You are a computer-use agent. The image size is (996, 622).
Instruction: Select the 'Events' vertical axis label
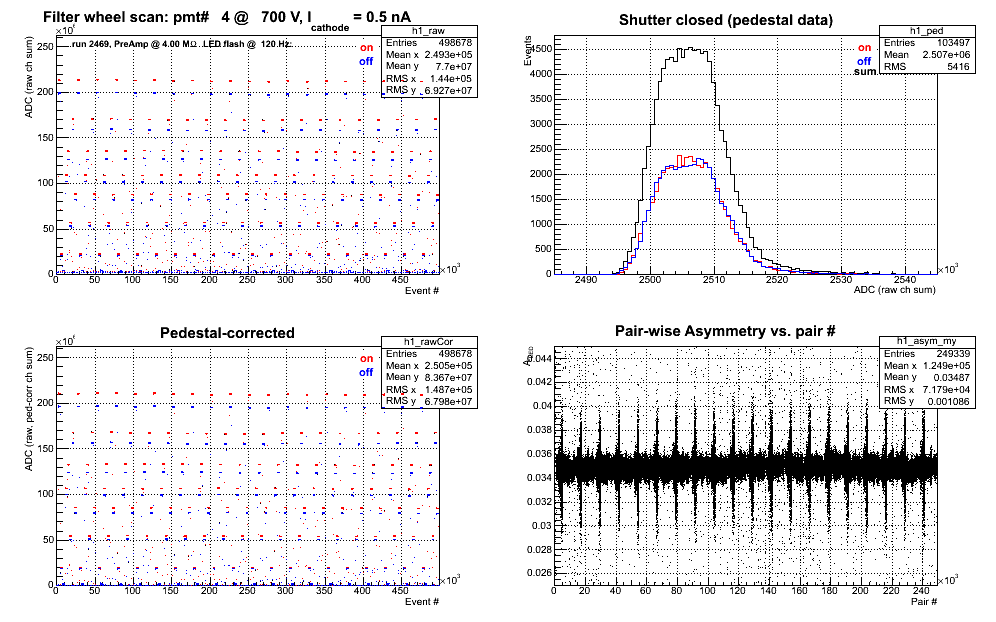[x=527, y=51]
